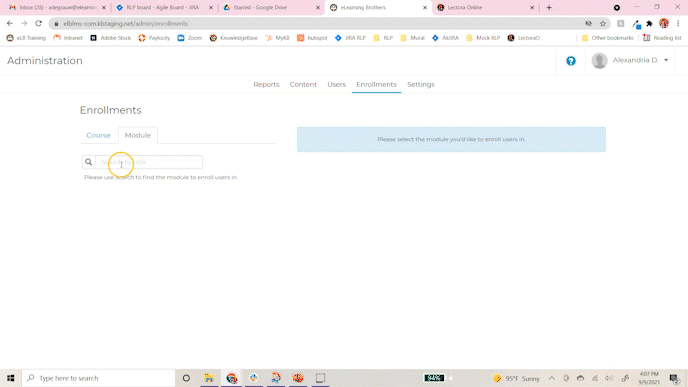Open the Intranet bookmark
The height and width of the screenshot is (387, 688).
tap(68, 38)
